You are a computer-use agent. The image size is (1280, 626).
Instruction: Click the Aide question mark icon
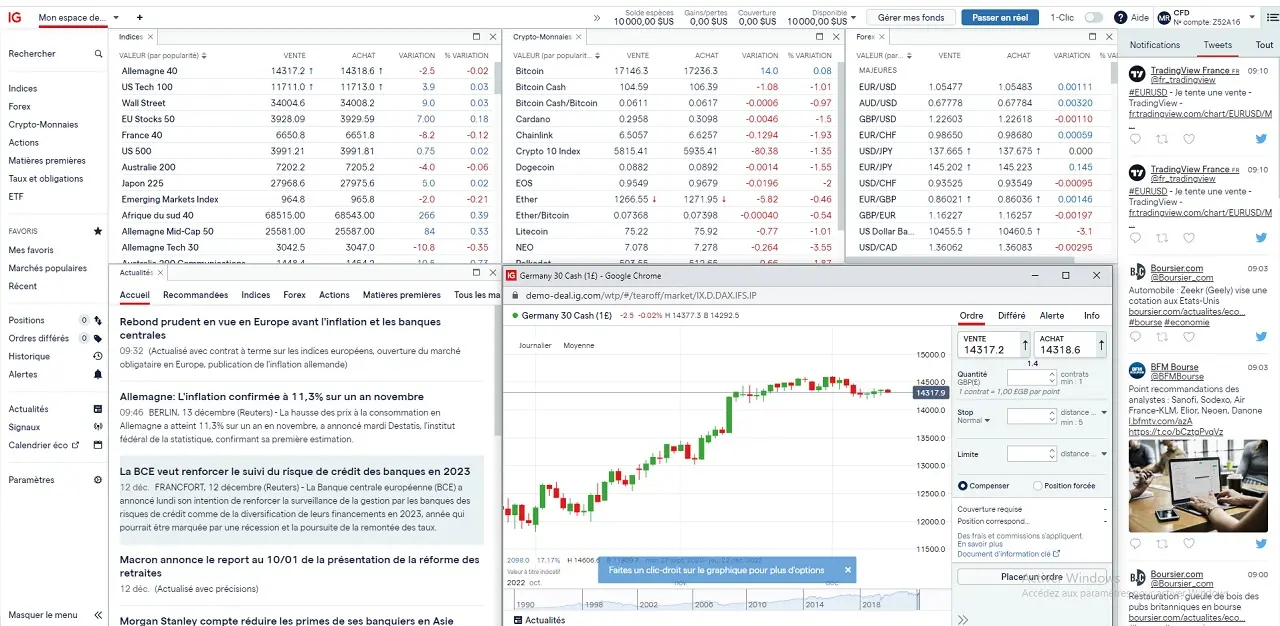[x=1120, y=18]
